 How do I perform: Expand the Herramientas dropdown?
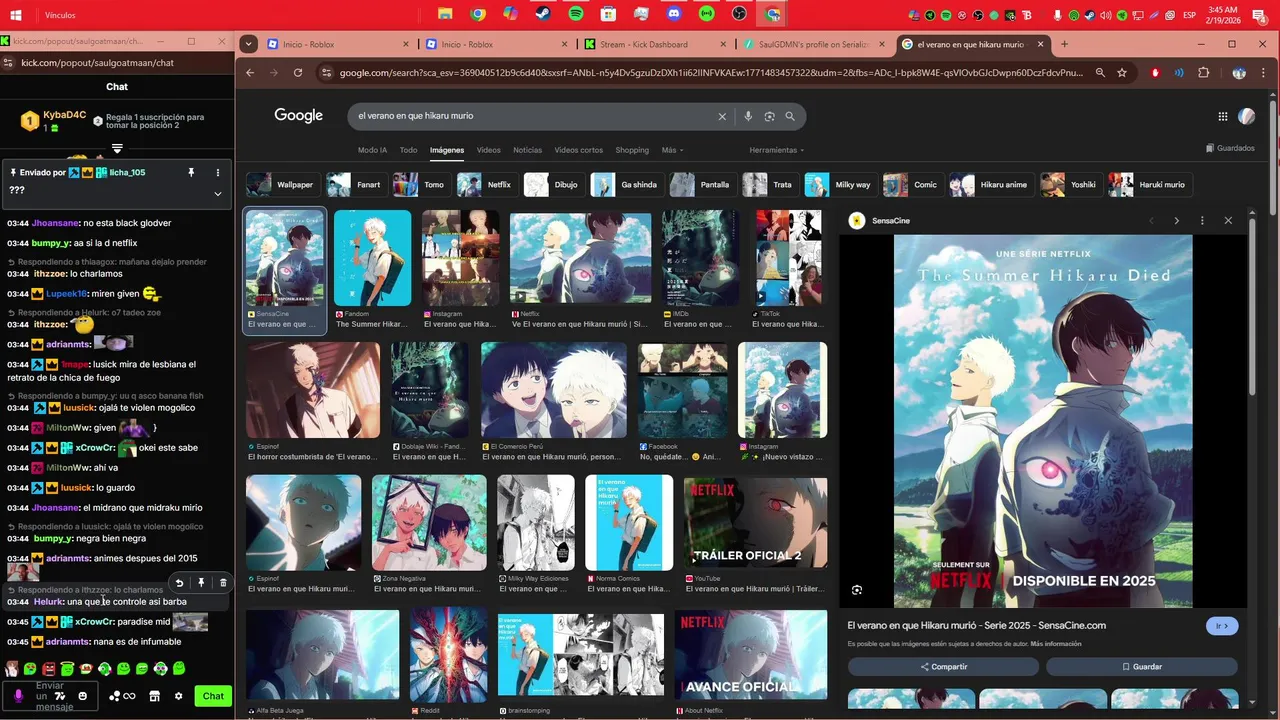coord(777,150)
